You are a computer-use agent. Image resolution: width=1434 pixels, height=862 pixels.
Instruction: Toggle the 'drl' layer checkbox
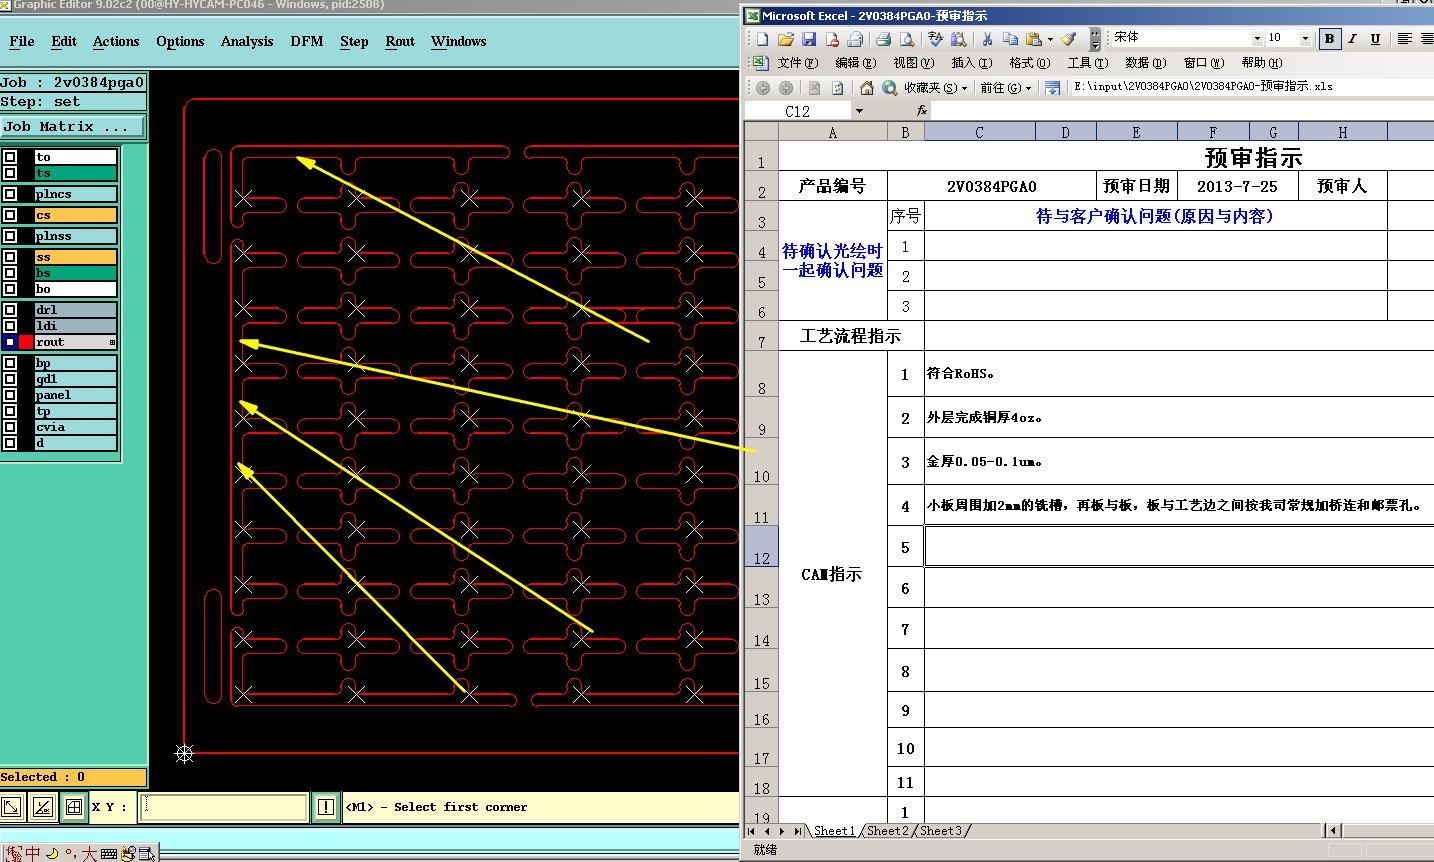click(10, 310)
